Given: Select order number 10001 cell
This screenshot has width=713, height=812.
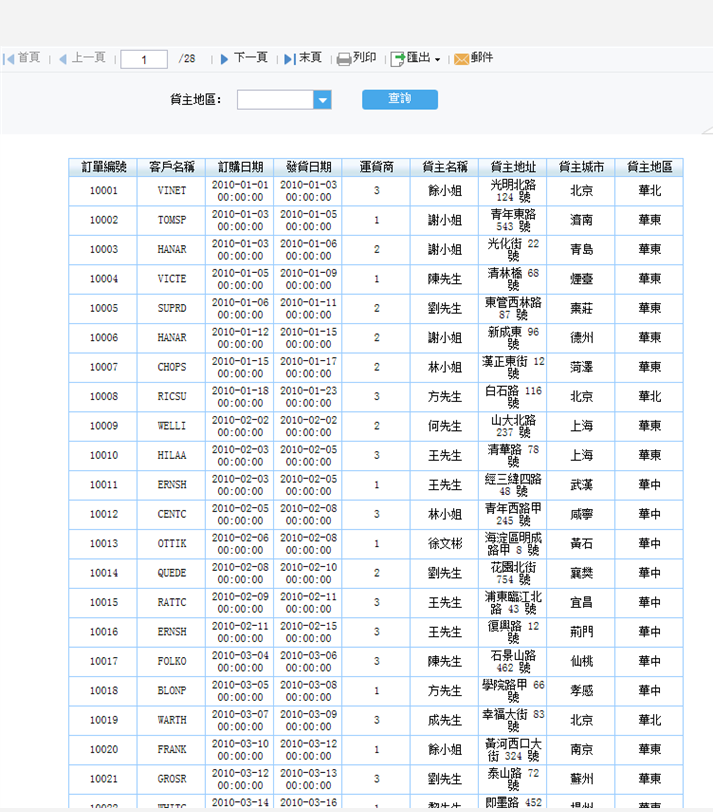Looking at the screenshot, I should 103,191.
